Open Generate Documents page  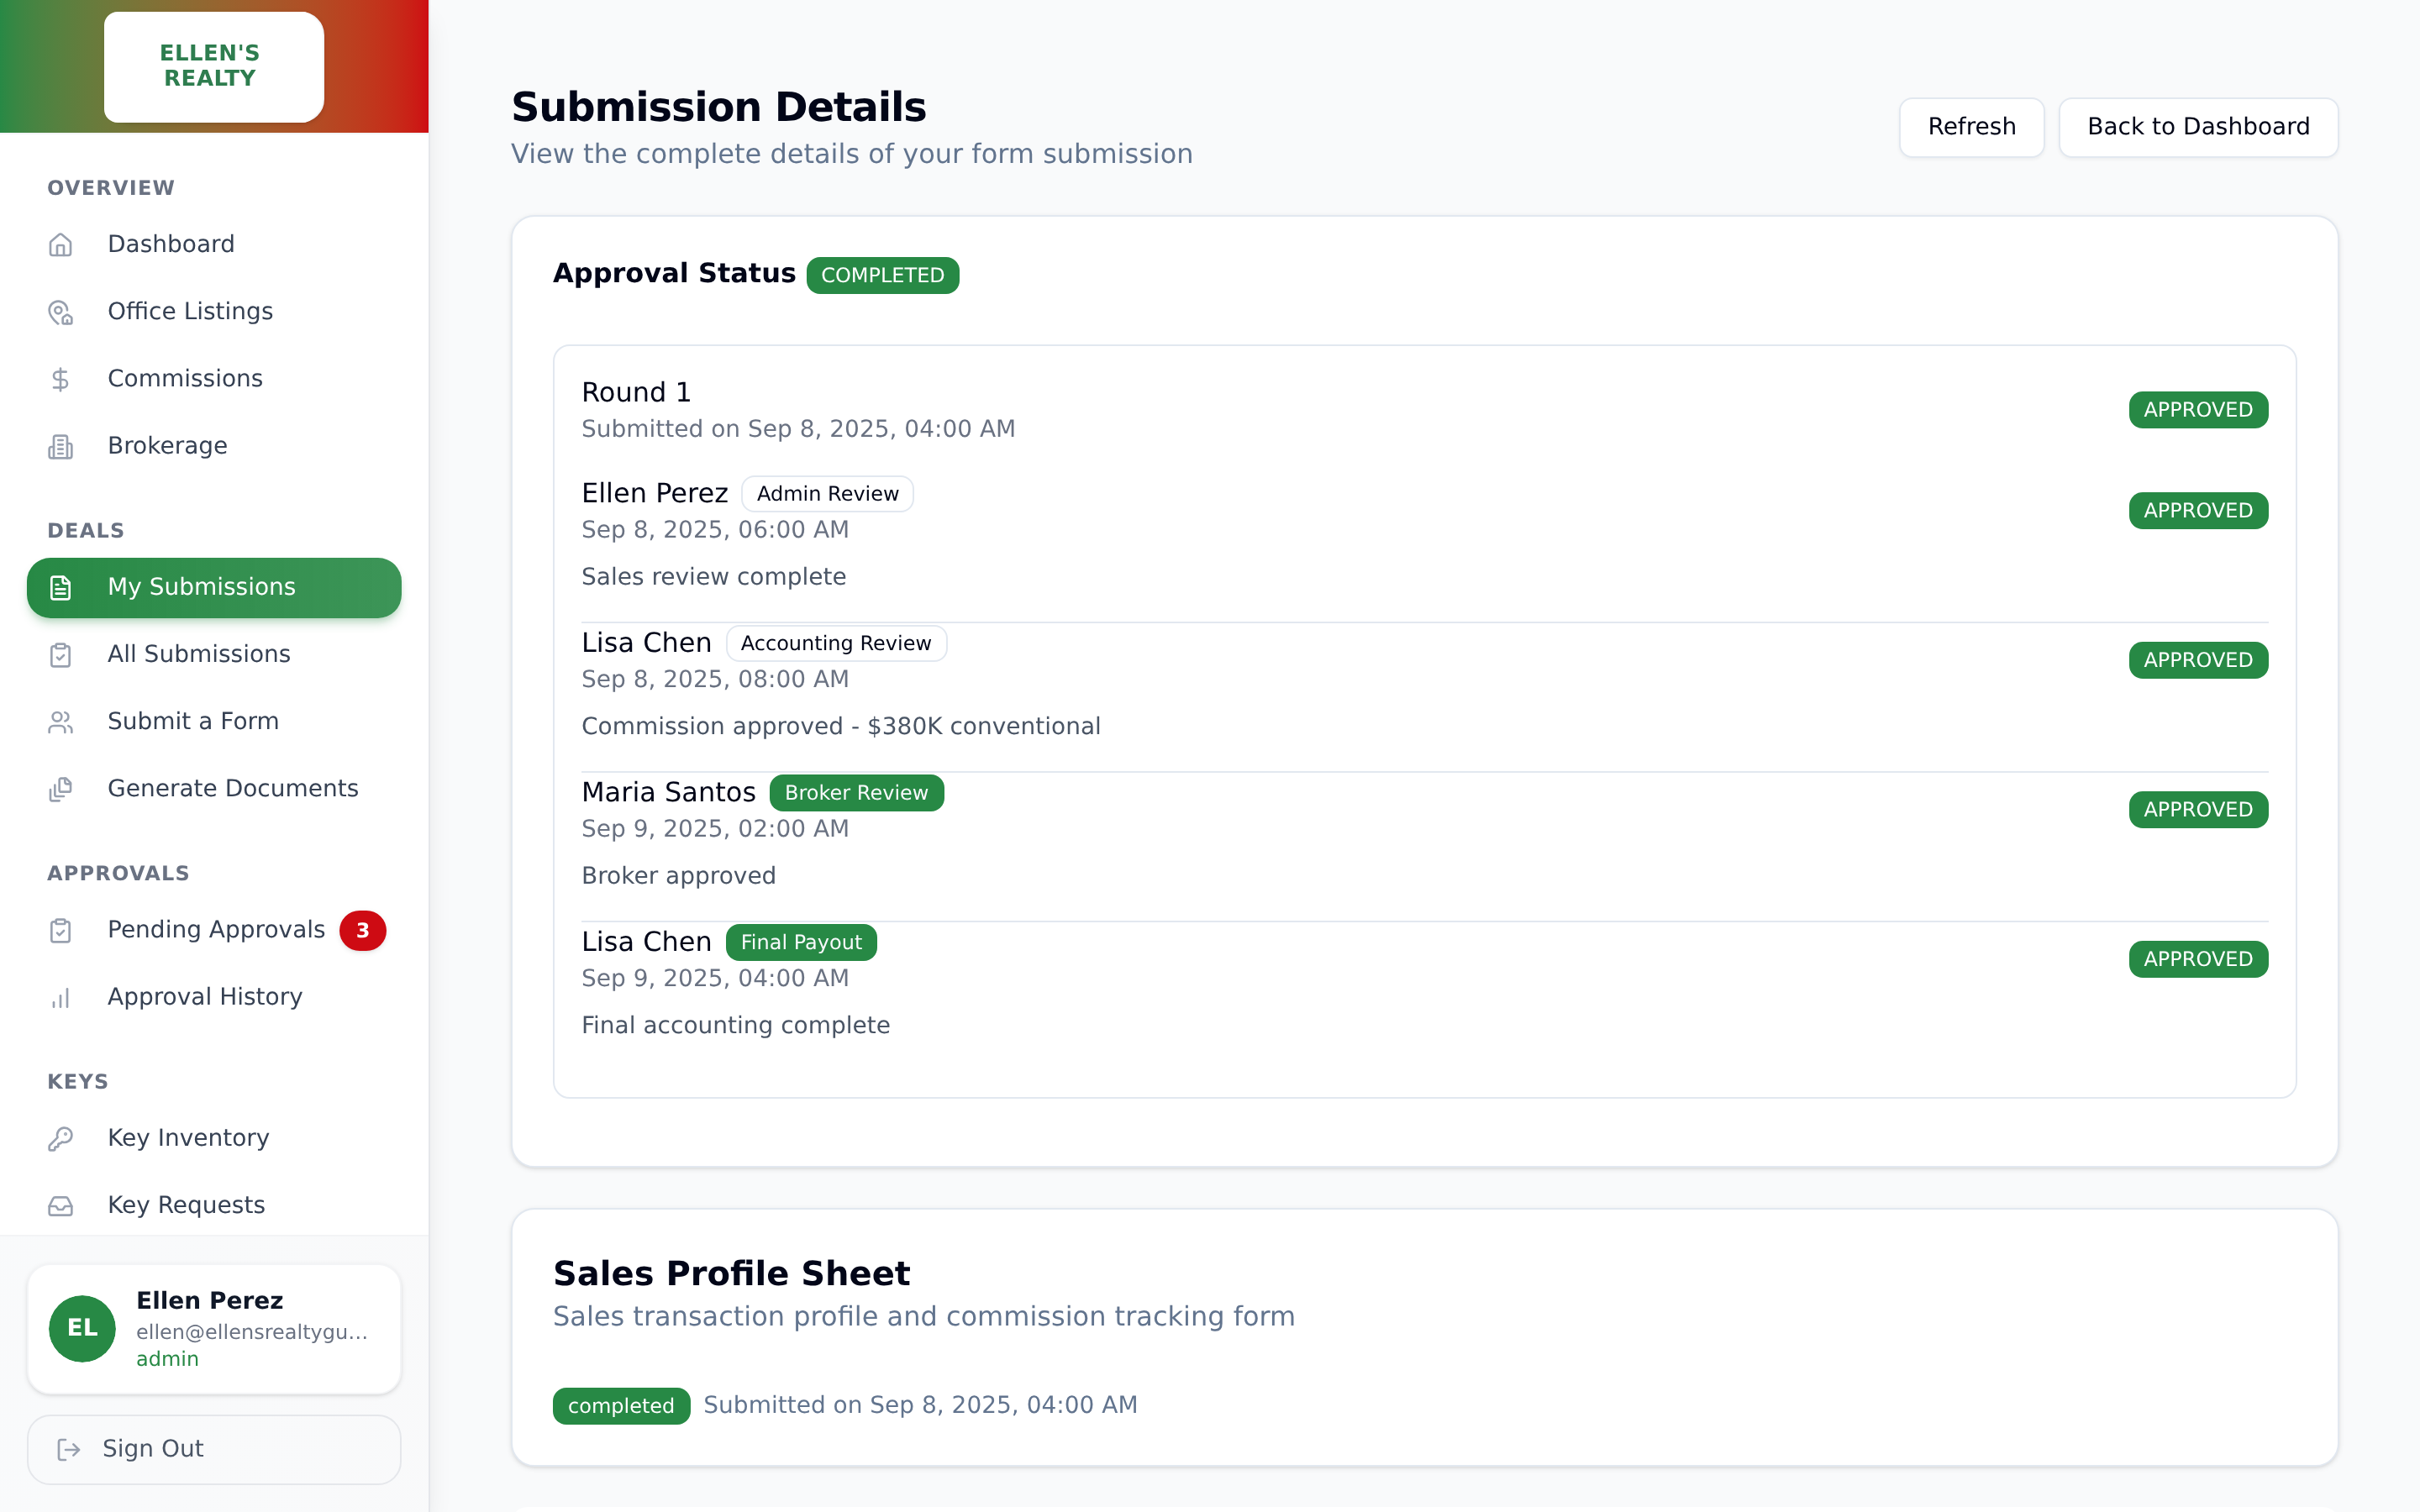point(214,788)
